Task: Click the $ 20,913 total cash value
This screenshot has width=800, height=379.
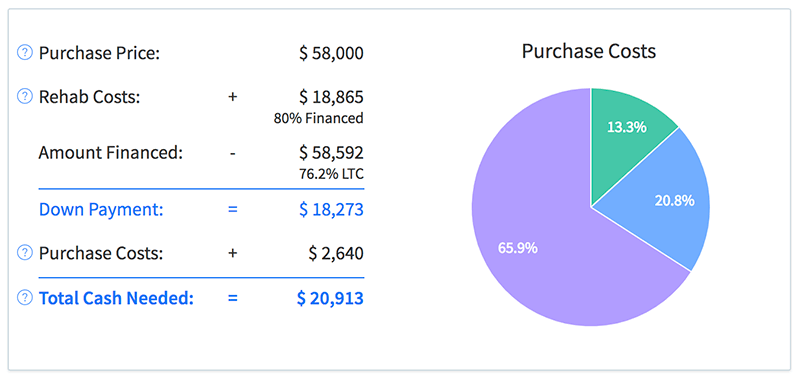Action: coord(330,298)
